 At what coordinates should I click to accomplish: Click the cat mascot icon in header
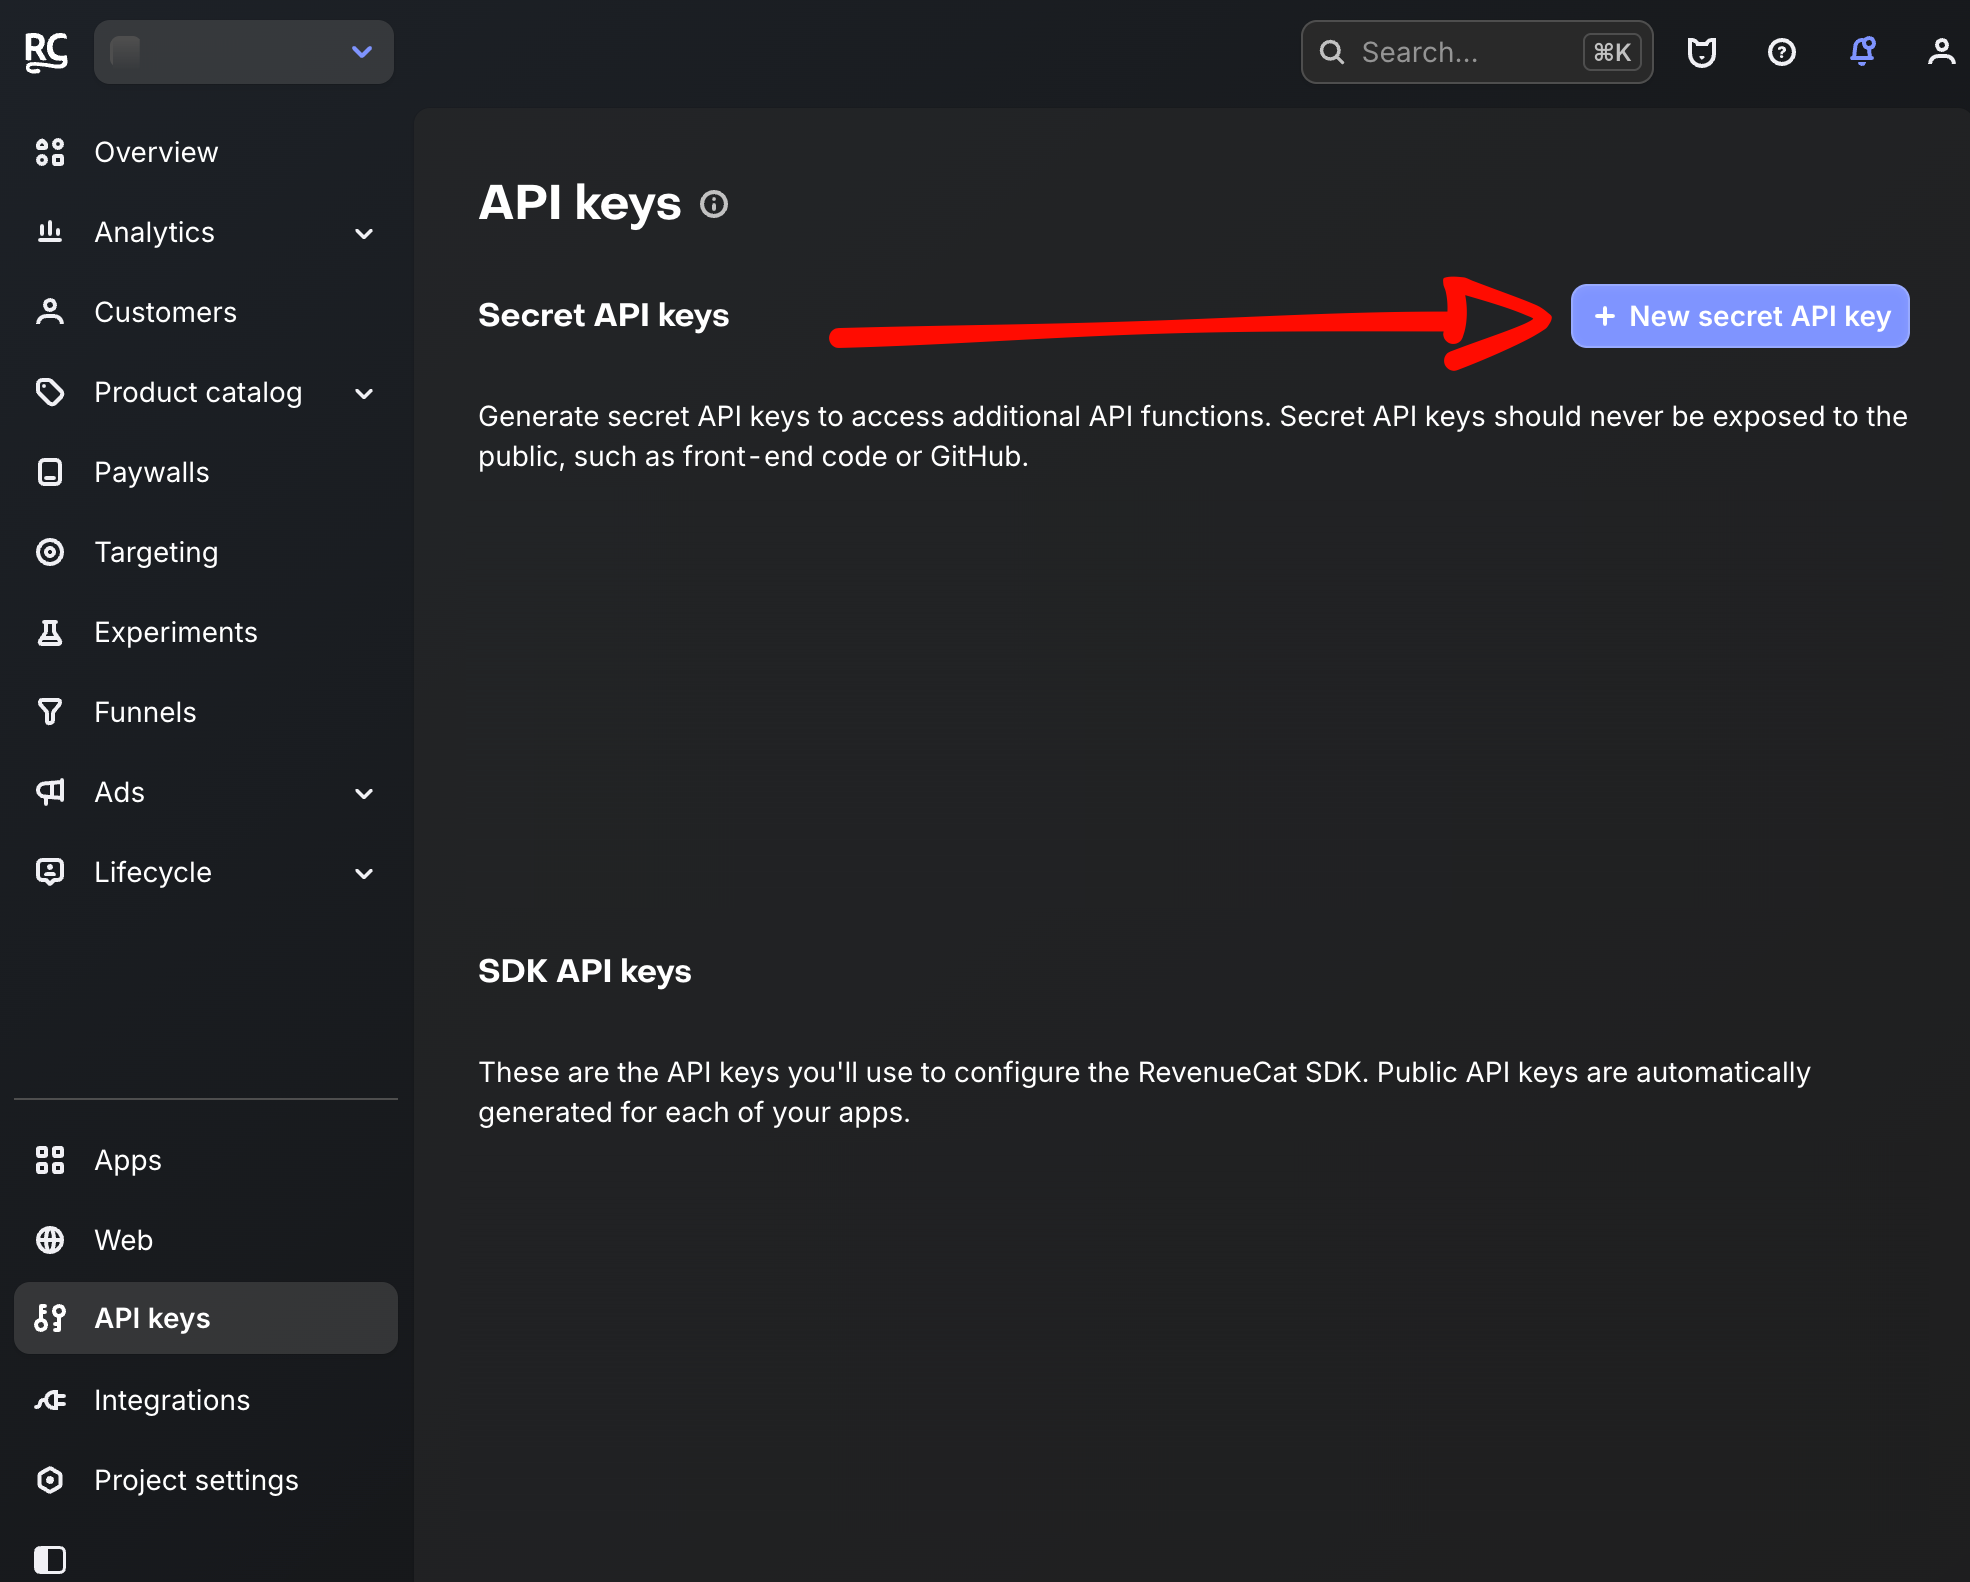point(1701,52)
